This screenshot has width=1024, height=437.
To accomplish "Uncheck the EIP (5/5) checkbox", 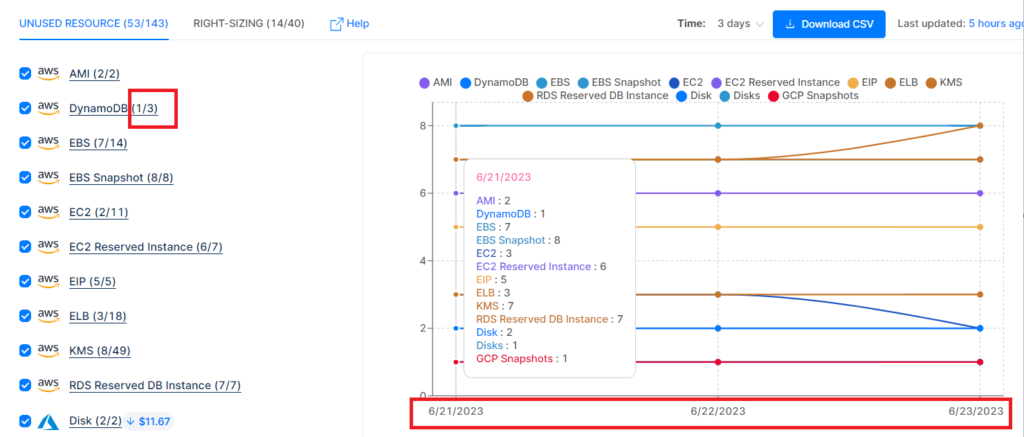I will pos(25,282).
